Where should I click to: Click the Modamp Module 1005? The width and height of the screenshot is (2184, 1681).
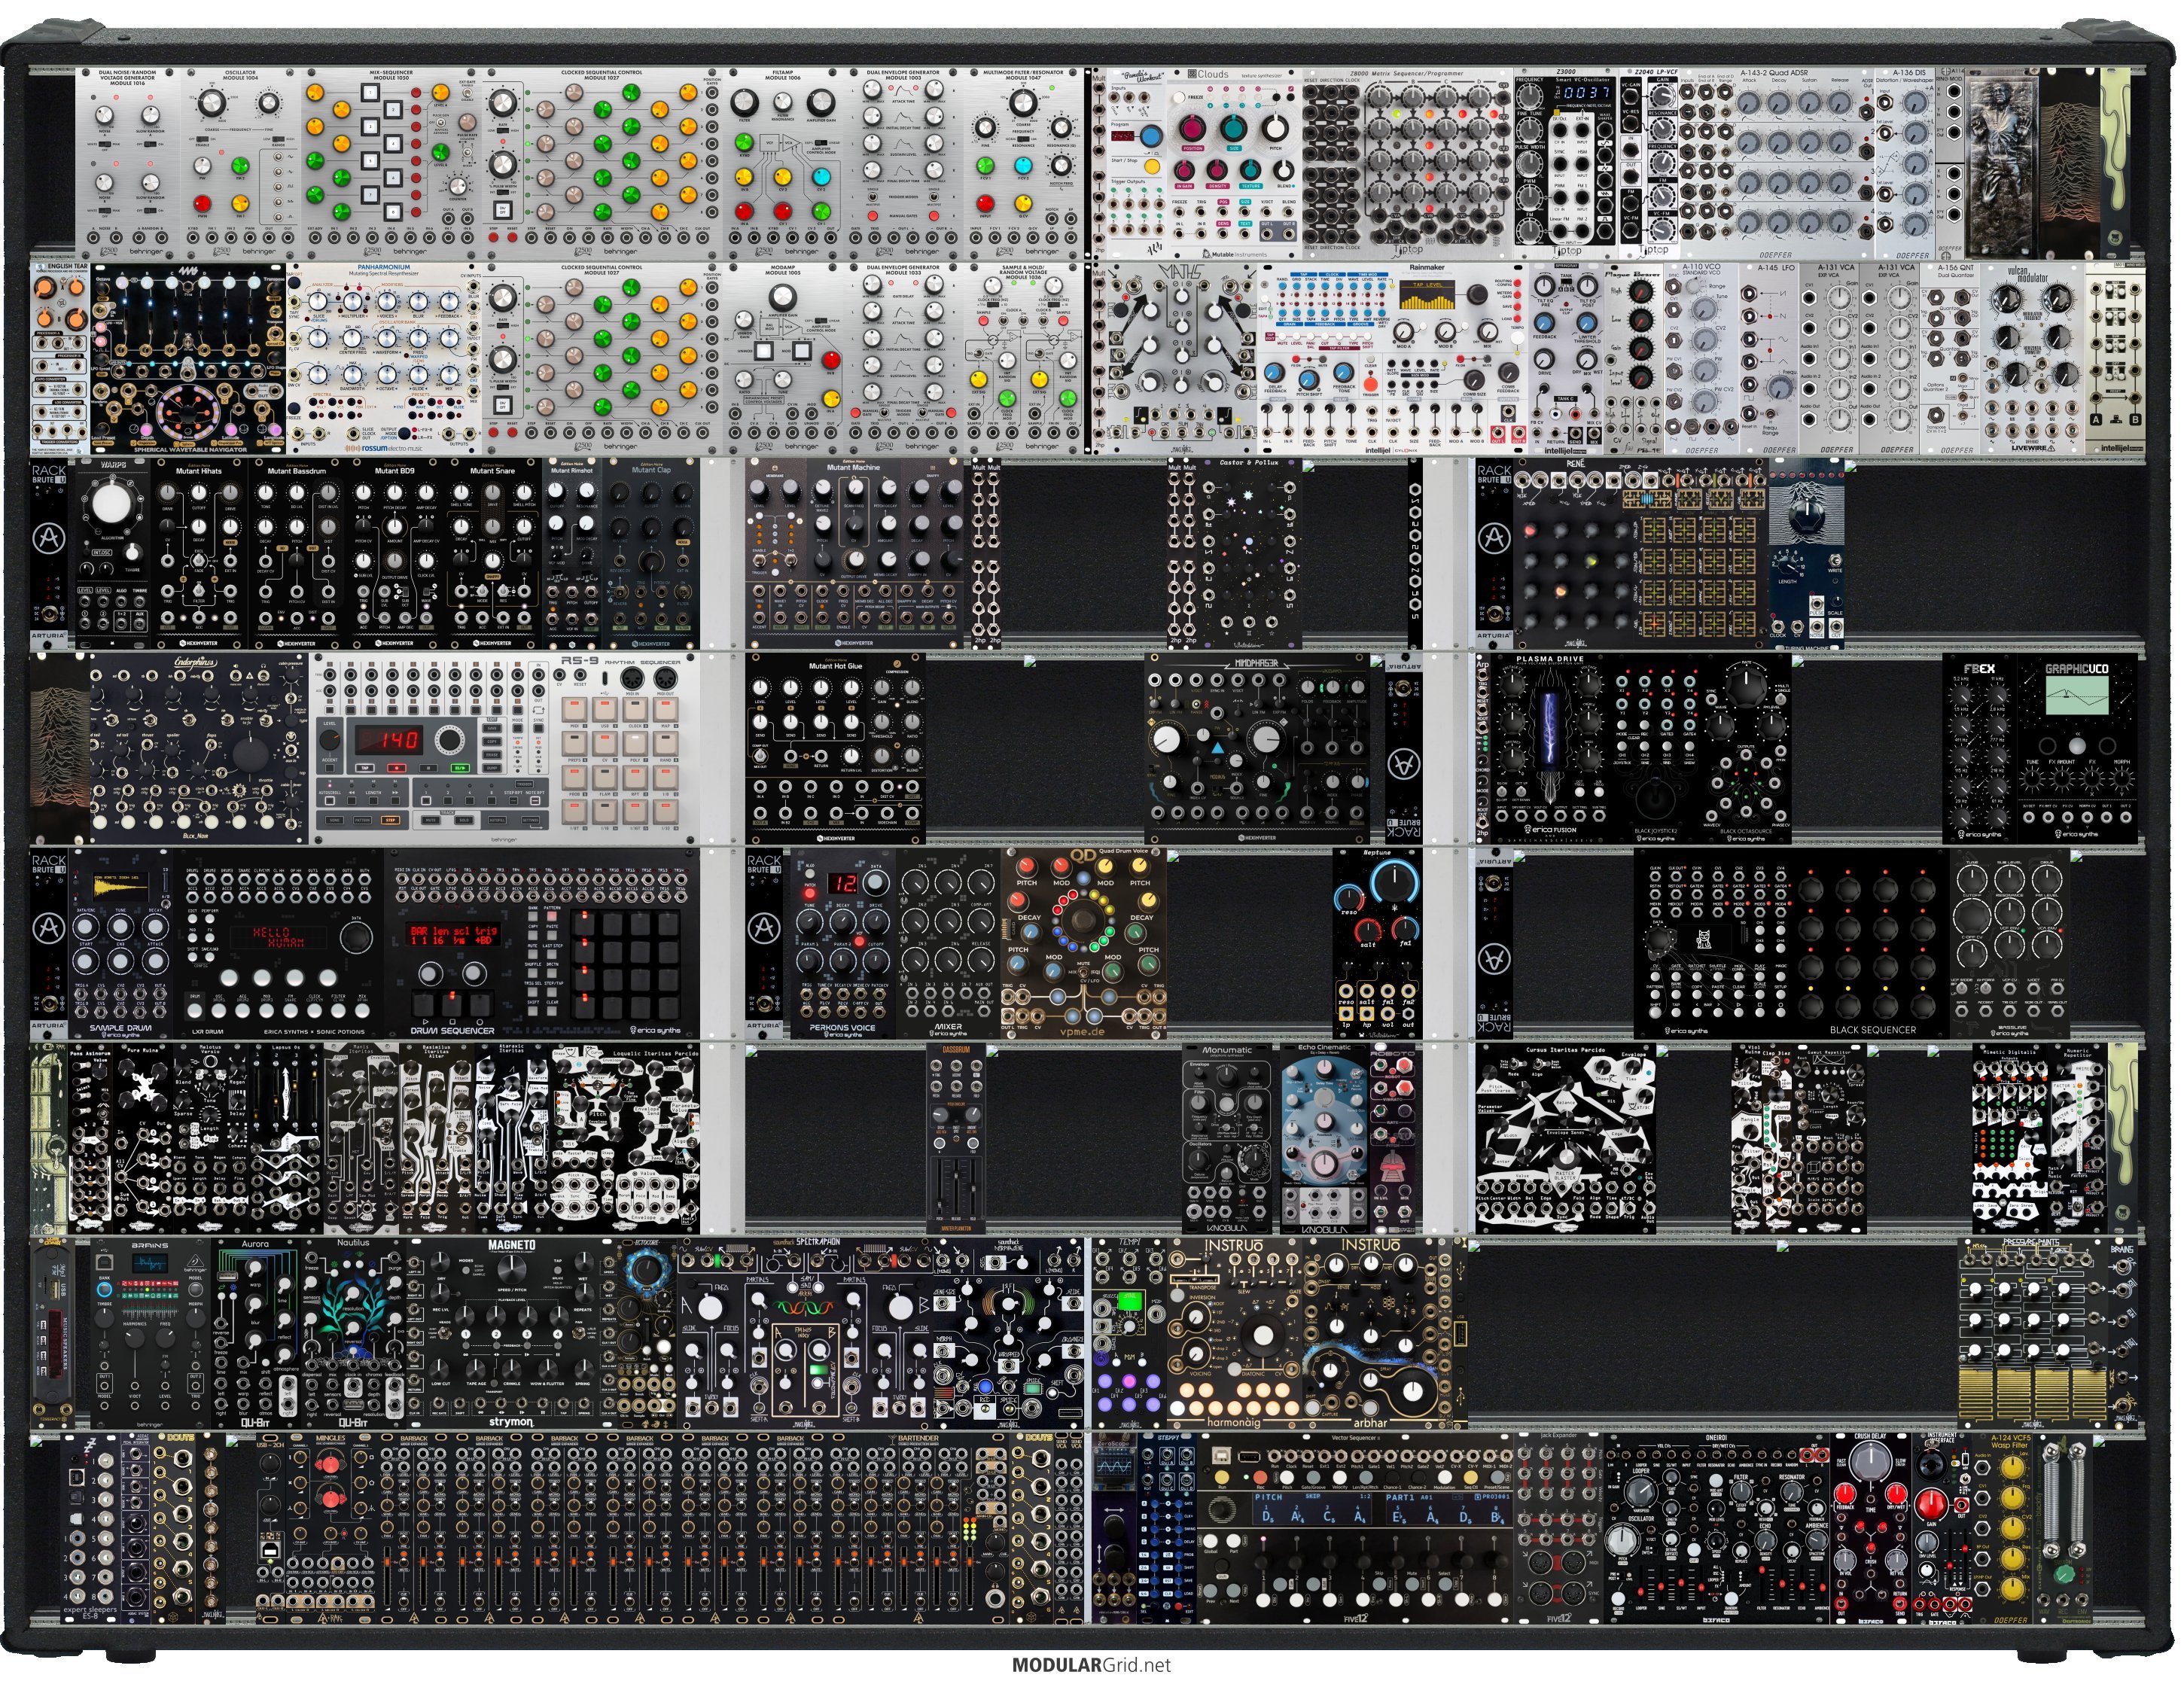(x=783, y=358)
